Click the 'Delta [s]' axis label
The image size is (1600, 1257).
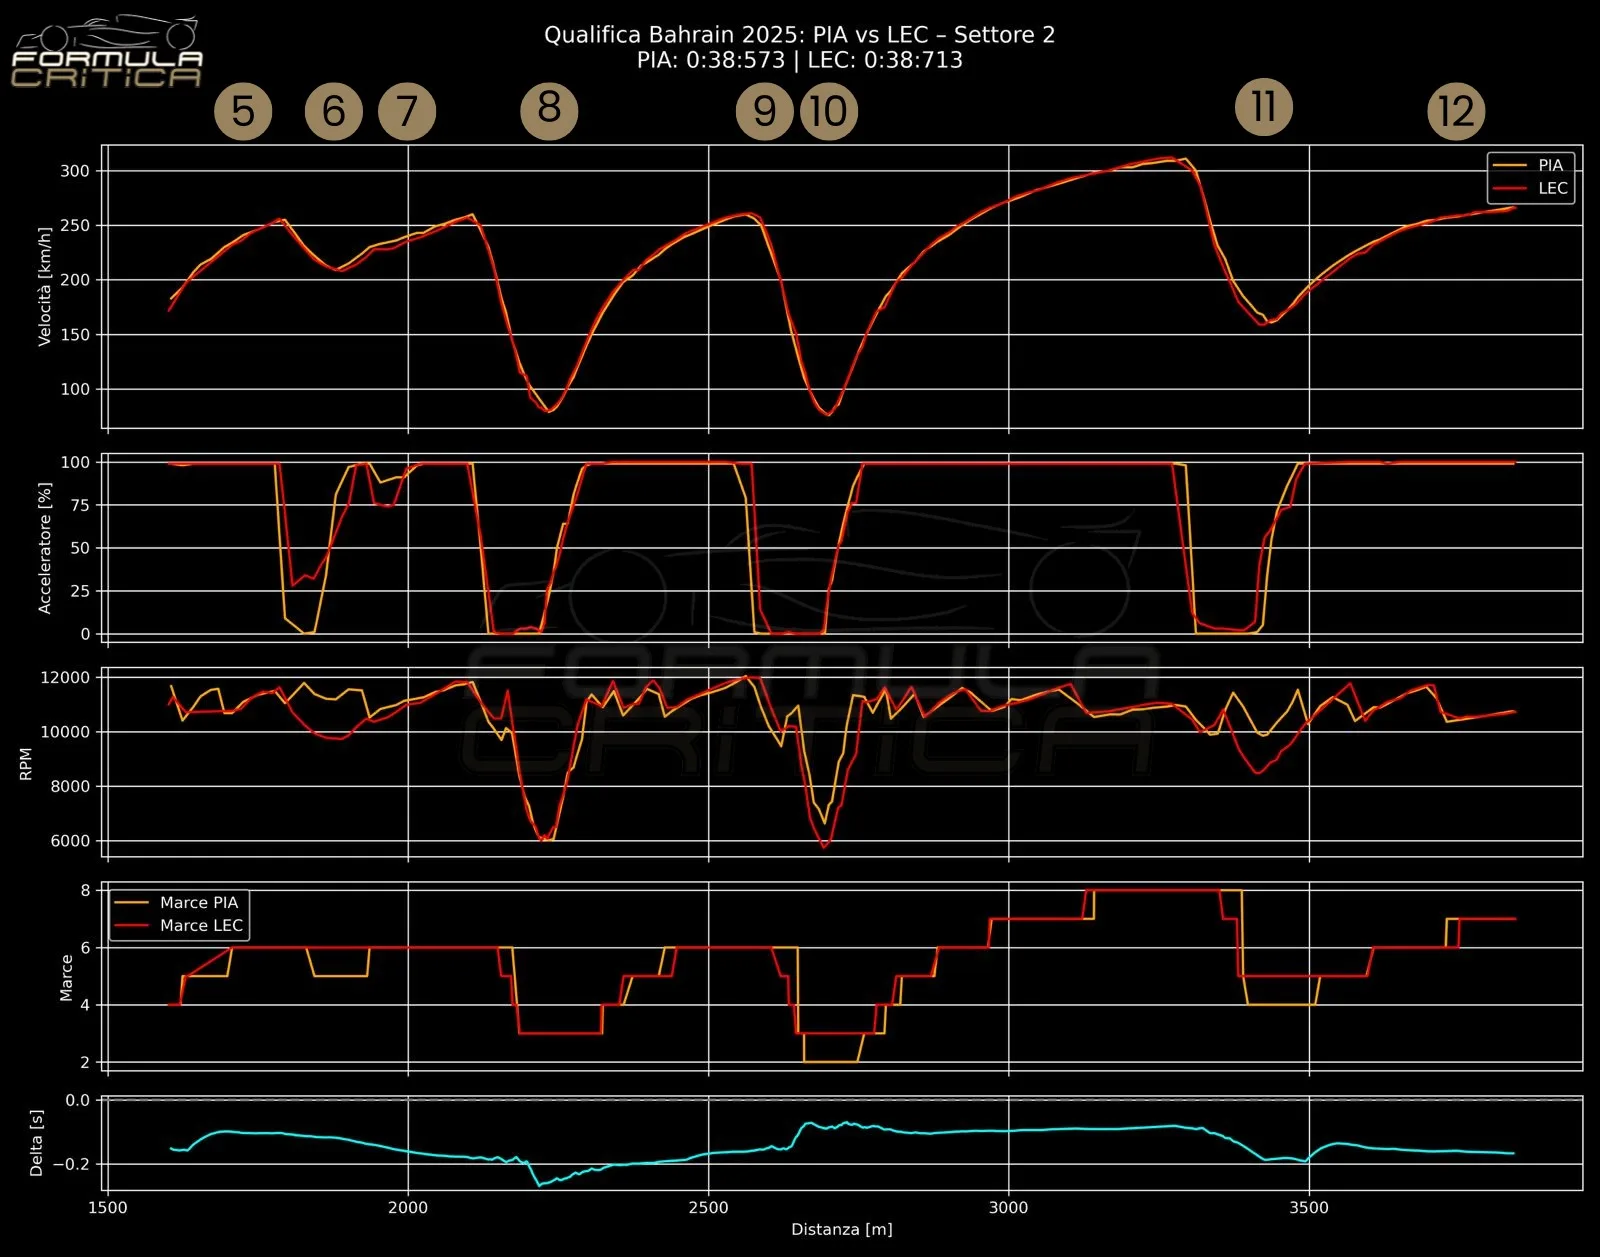[37, 1143]
